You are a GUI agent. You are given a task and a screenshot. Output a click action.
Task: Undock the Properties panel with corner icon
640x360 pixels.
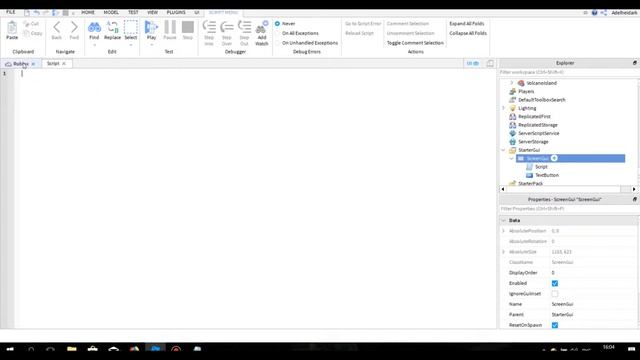click(x=634, y=199)
